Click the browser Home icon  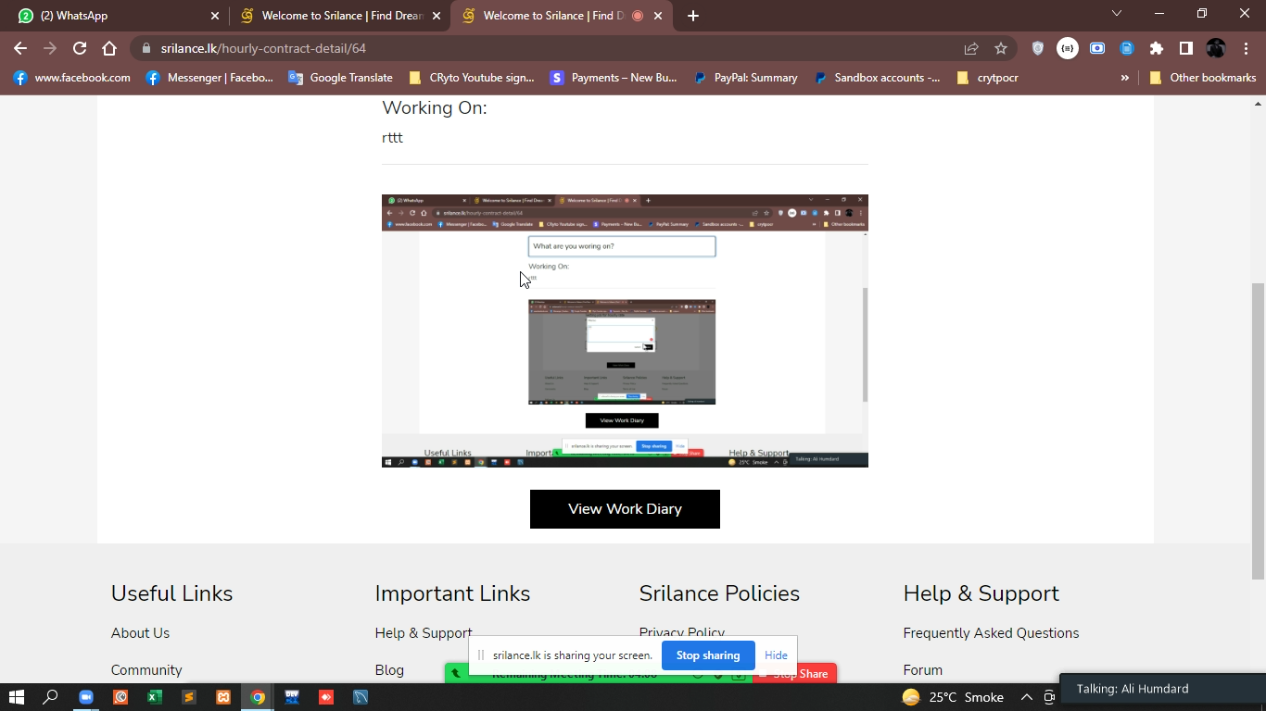click(110, 48)
